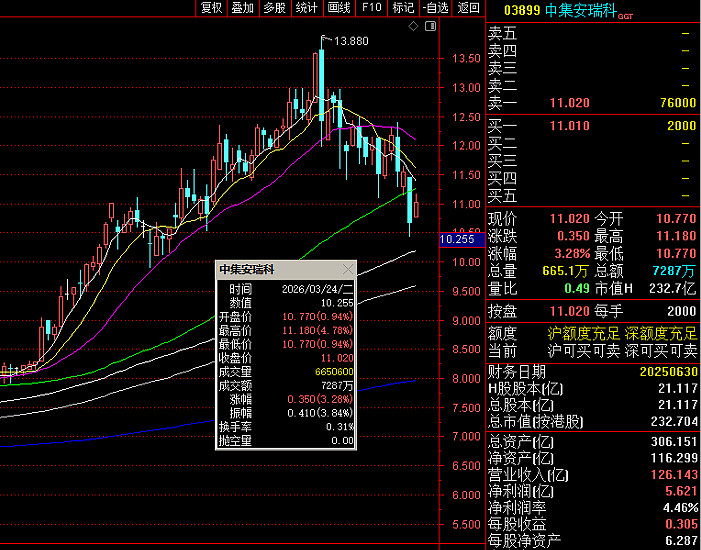This screenshot has height=550, width=701.
Task: Click the 沪额度充足 status text
Action: tap(583, 334)
